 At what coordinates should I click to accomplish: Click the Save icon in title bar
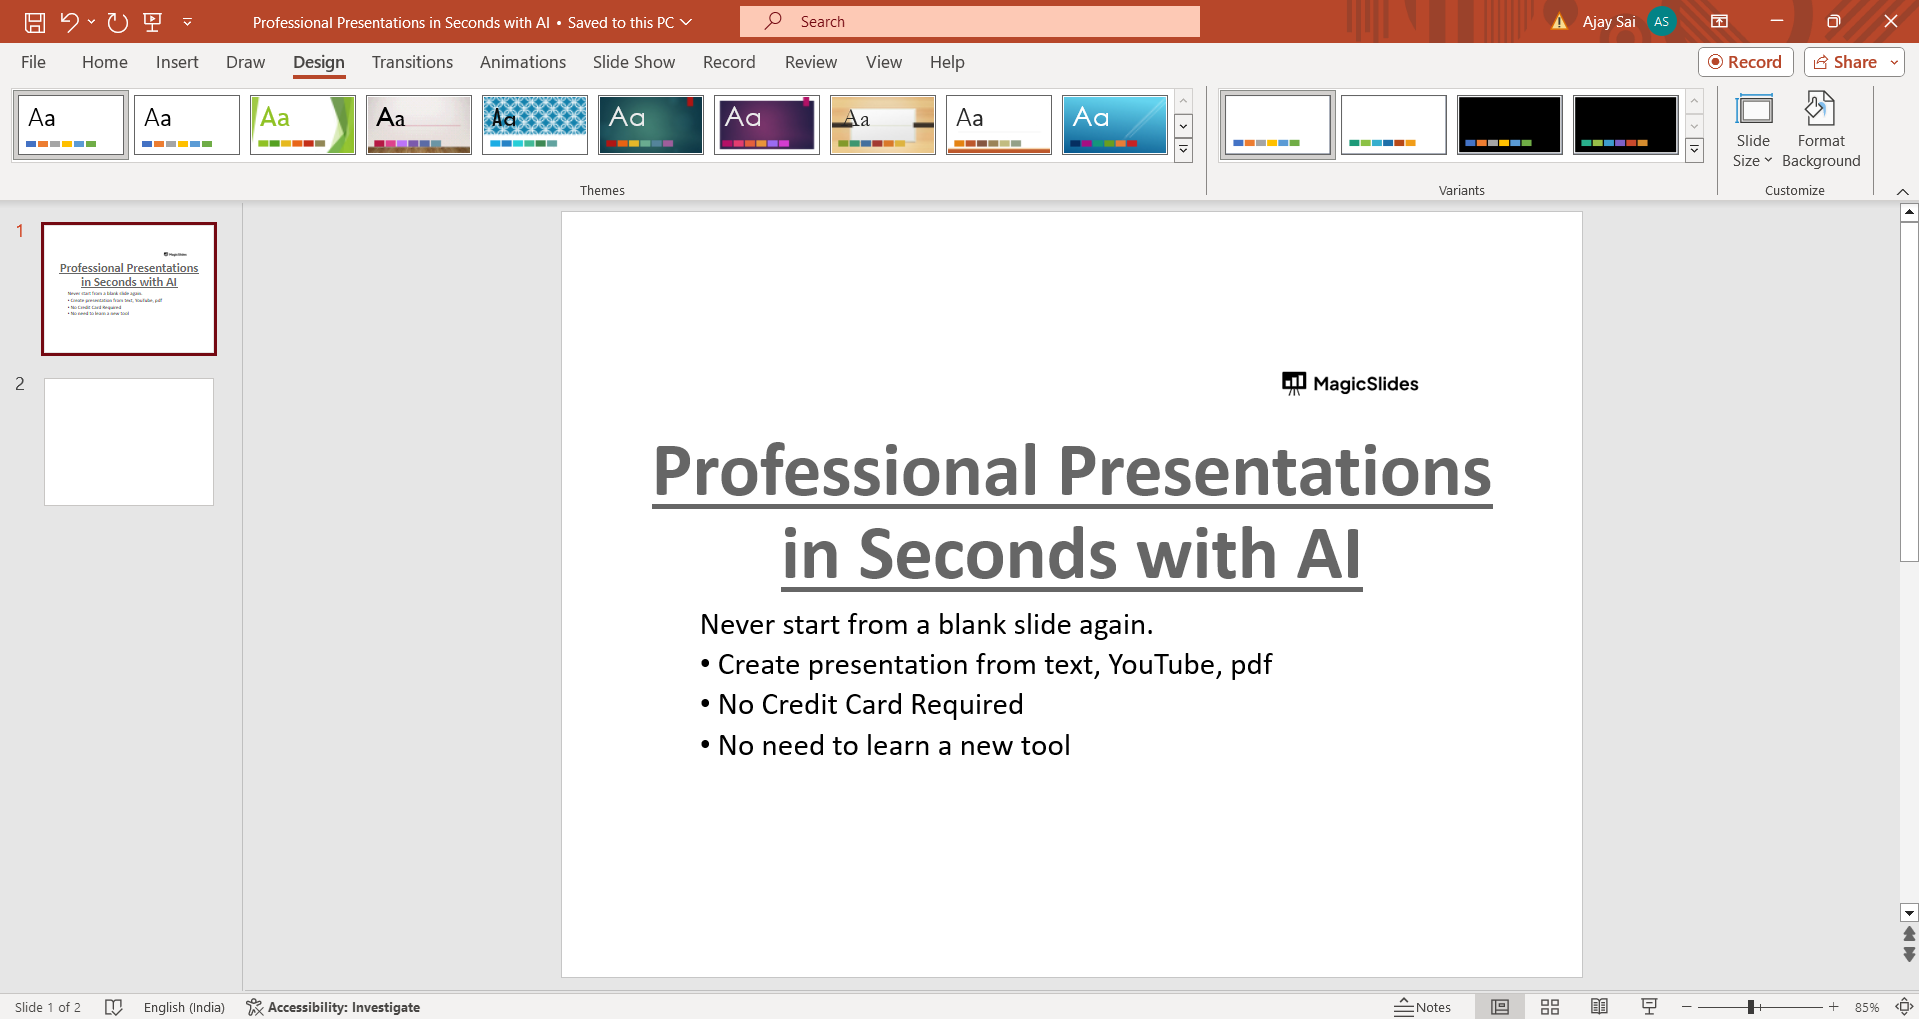click(x=35, y=21)
